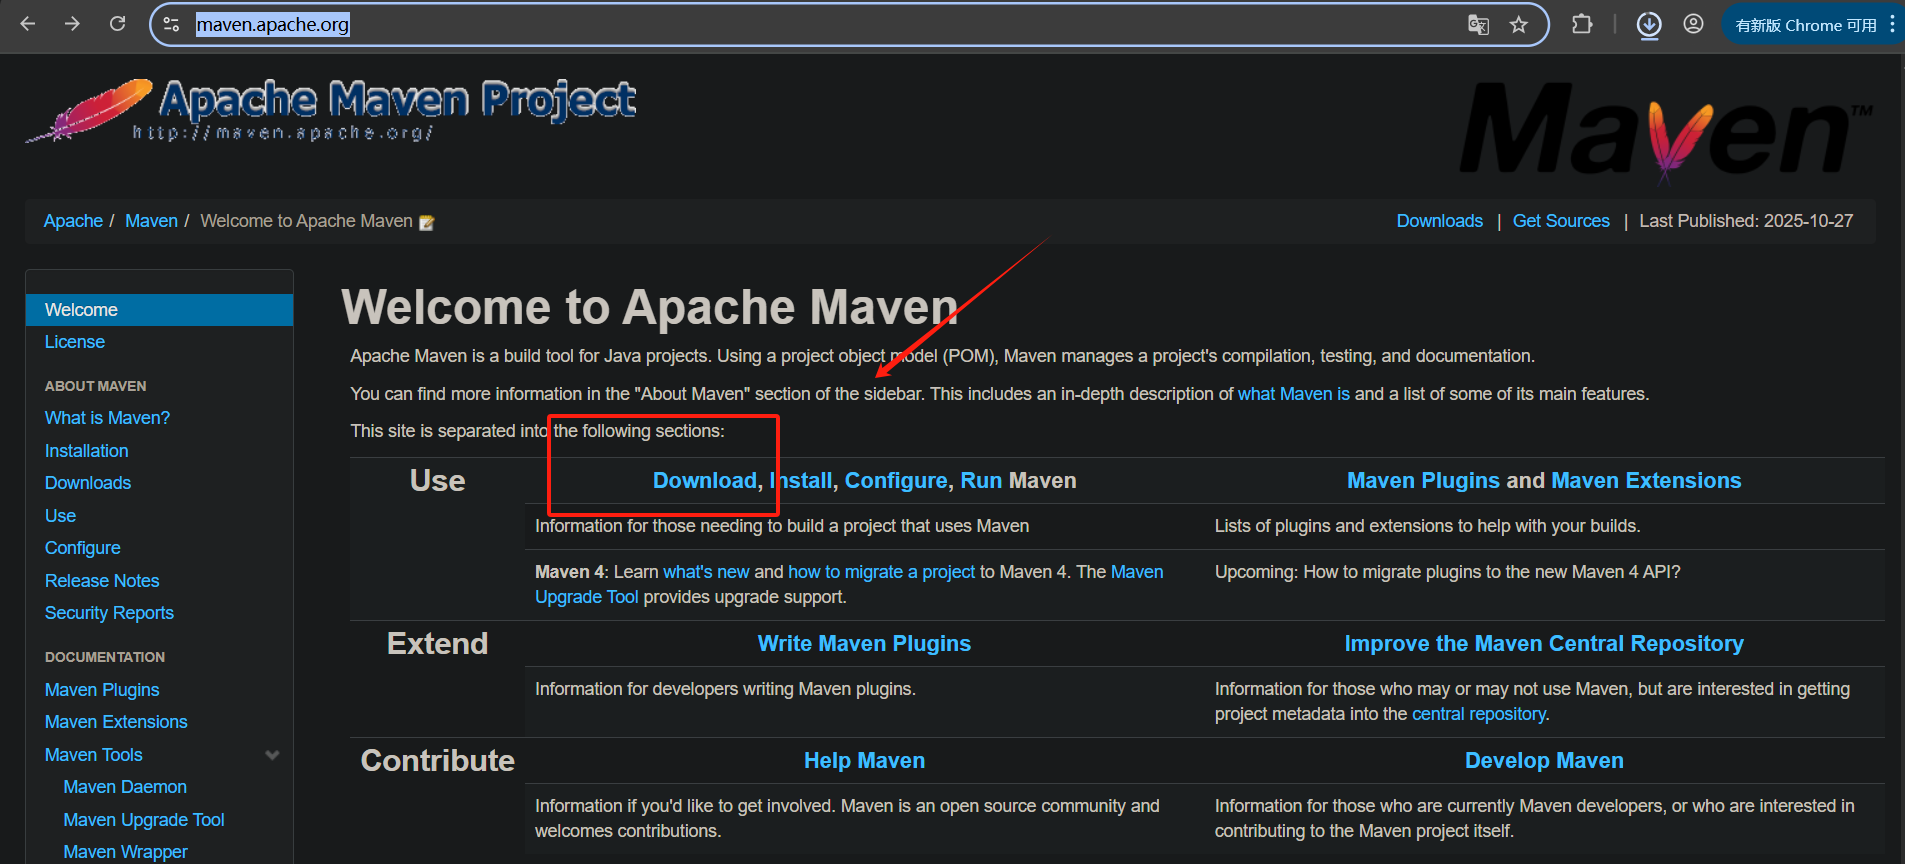The width and height of the screenshot is (1905, 864).
Task: Open the Maven Plugins heading link
Action: (x=1423, y=481)
